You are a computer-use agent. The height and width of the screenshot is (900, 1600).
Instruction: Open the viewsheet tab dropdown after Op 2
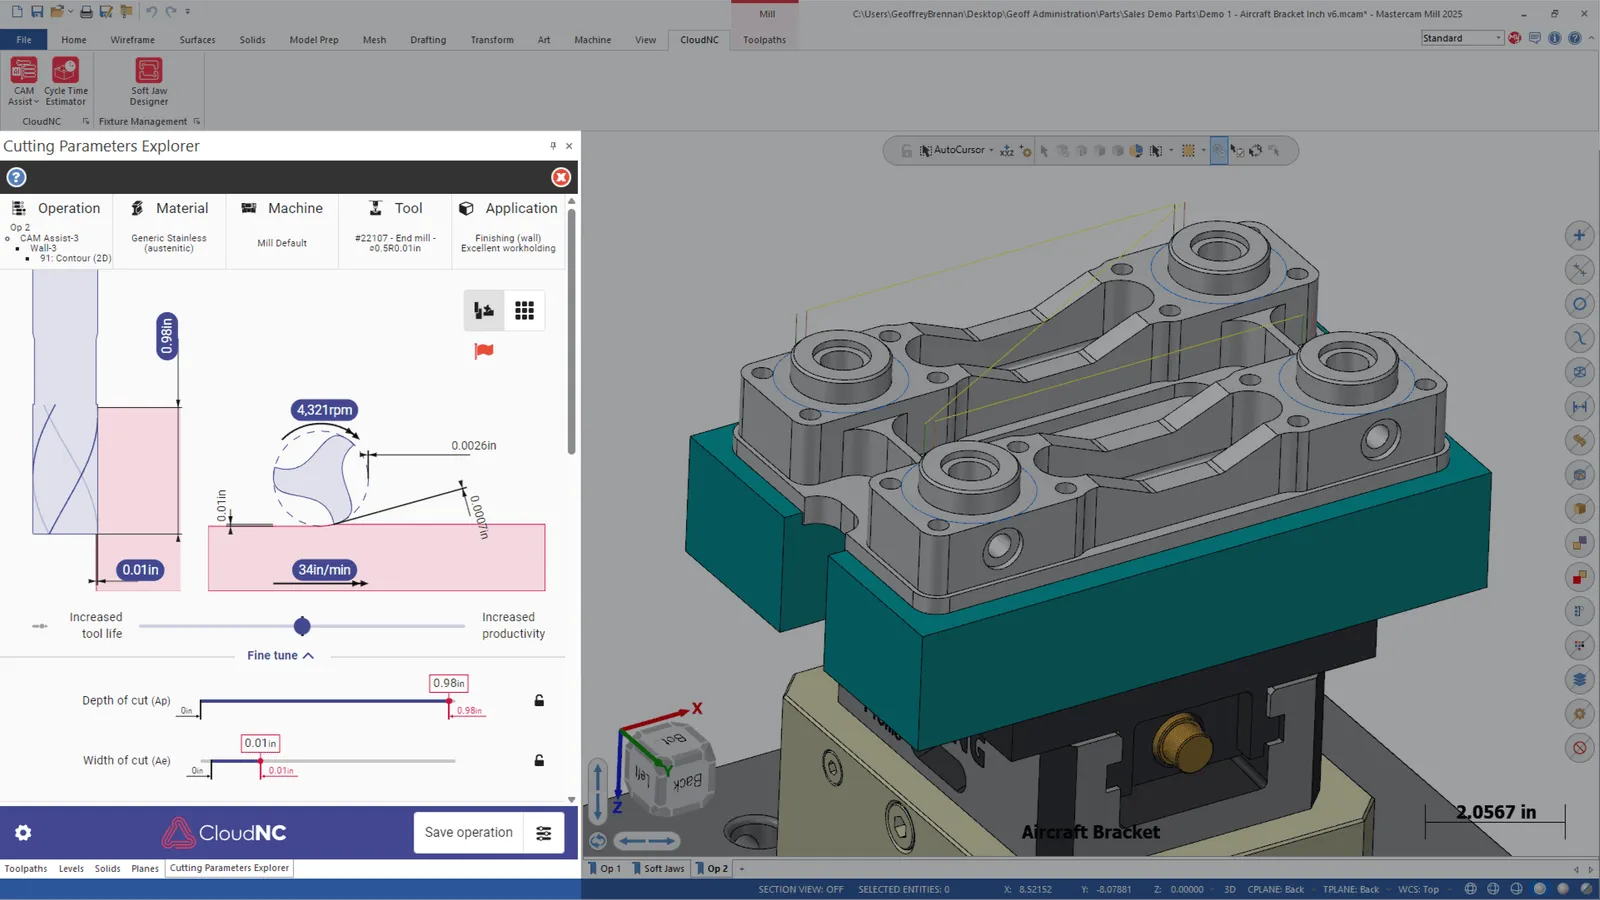click(x=742, y=869)
